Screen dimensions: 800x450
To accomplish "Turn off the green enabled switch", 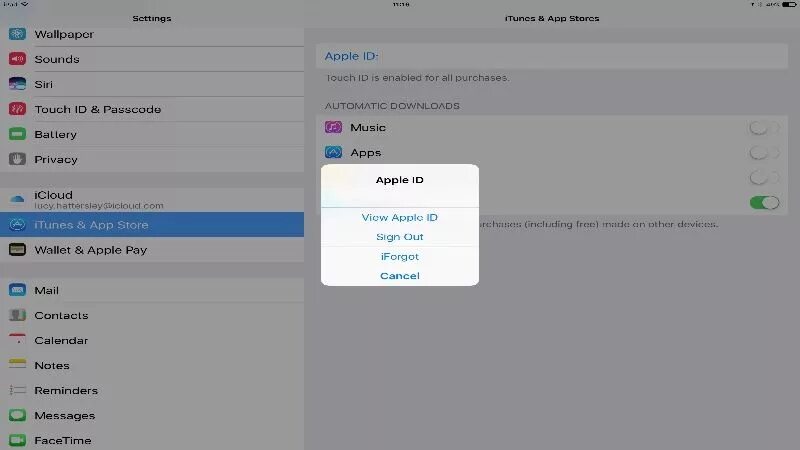I will click(x=764, y=203).
